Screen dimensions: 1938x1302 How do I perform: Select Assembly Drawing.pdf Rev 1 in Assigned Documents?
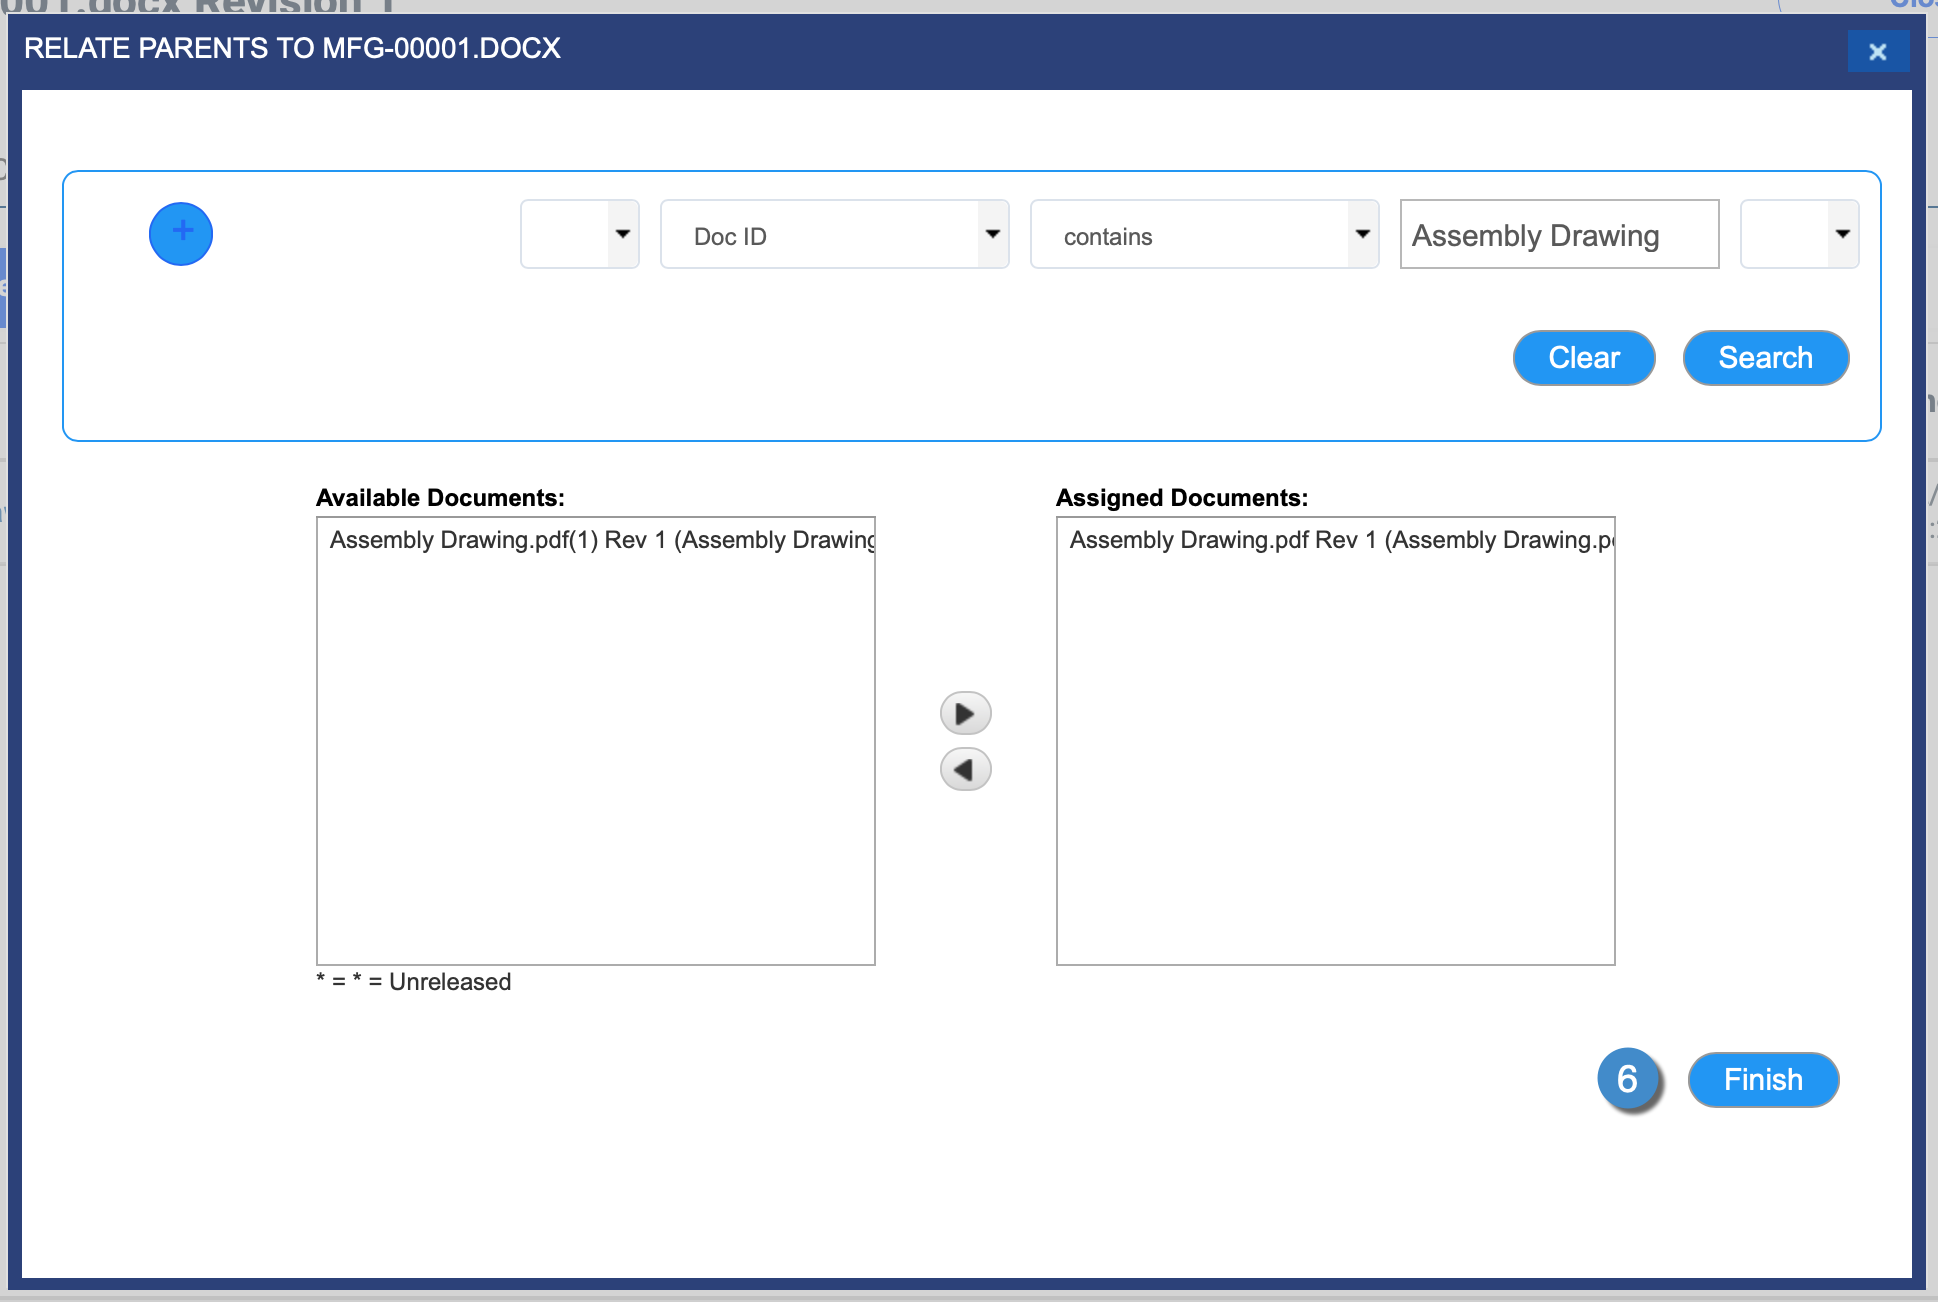point(1338,540)
